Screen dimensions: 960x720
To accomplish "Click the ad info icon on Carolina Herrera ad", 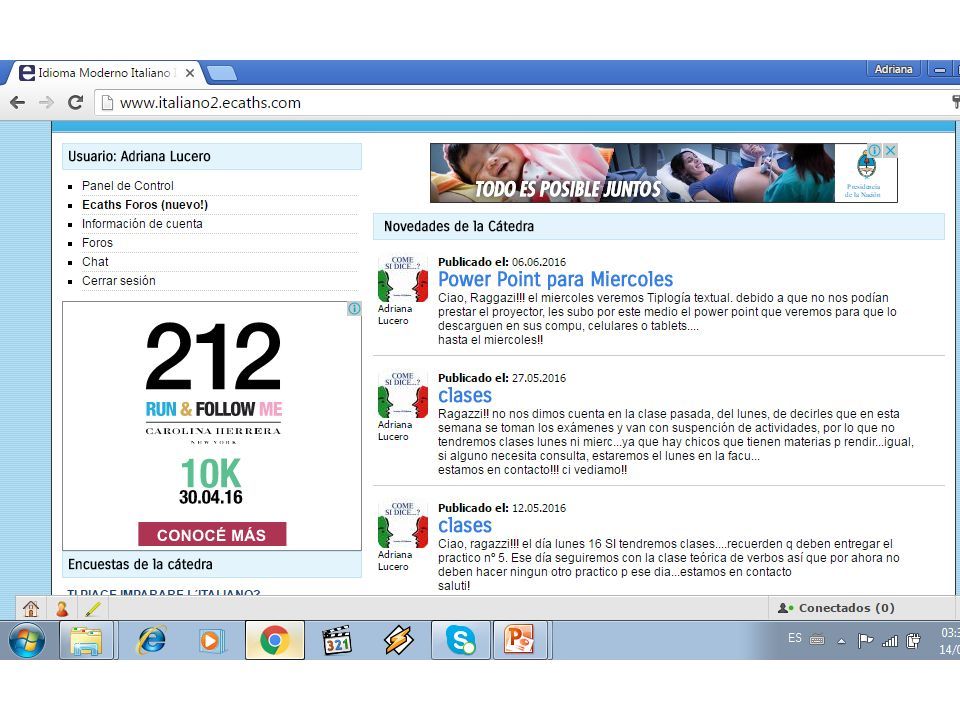I will 354,309.
